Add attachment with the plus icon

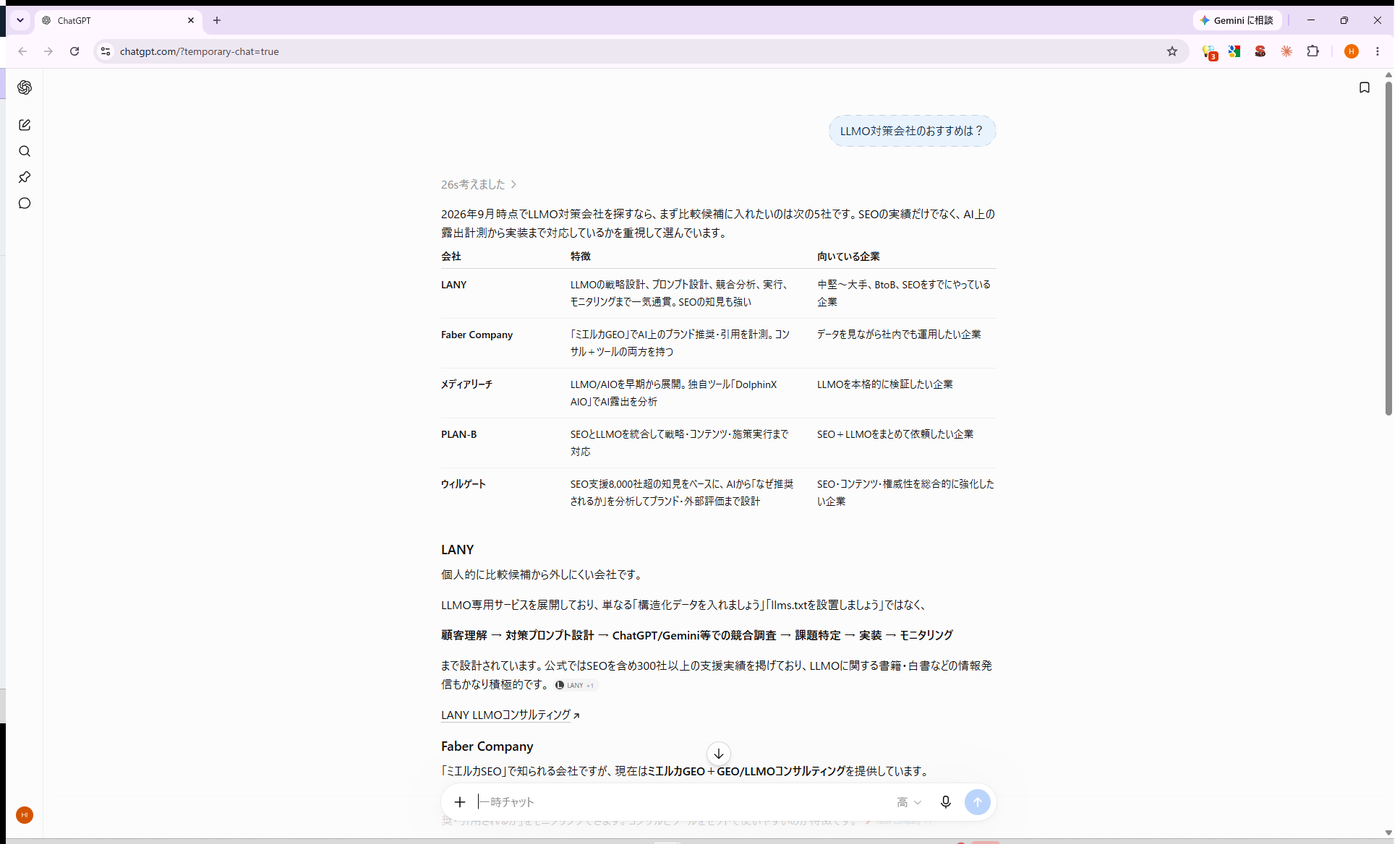[x=459, y=802]
